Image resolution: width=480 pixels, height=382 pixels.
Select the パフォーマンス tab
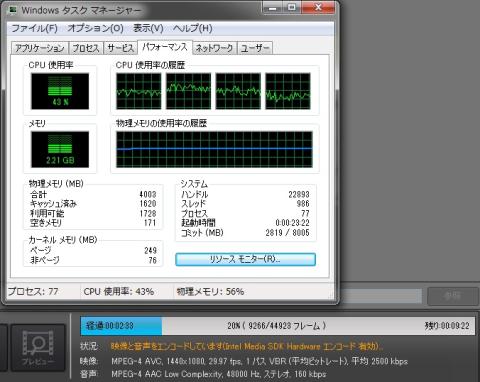point(165,47)
